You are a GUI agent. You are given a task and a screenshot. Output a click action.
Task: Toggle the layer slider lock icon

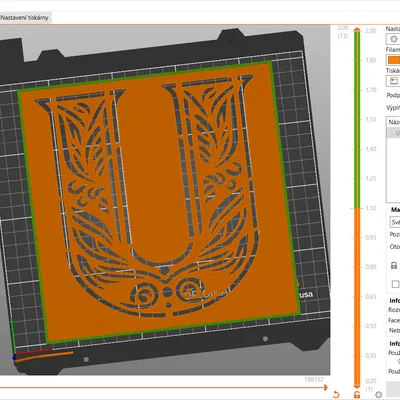(357, 395)
